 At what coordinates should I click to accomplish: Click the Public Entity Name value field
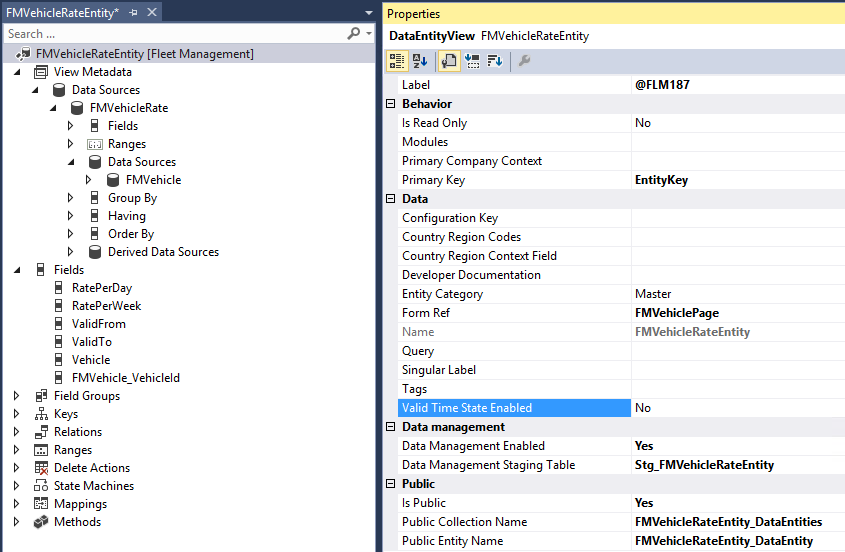738,541
